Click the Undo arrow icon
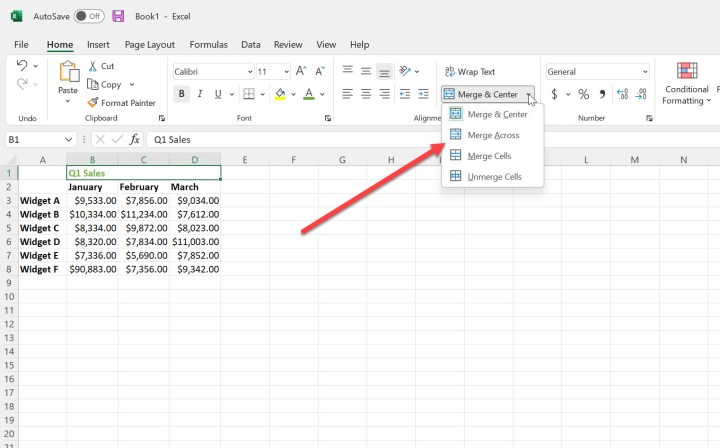This screenshot has width=720, height=448. 22,66
